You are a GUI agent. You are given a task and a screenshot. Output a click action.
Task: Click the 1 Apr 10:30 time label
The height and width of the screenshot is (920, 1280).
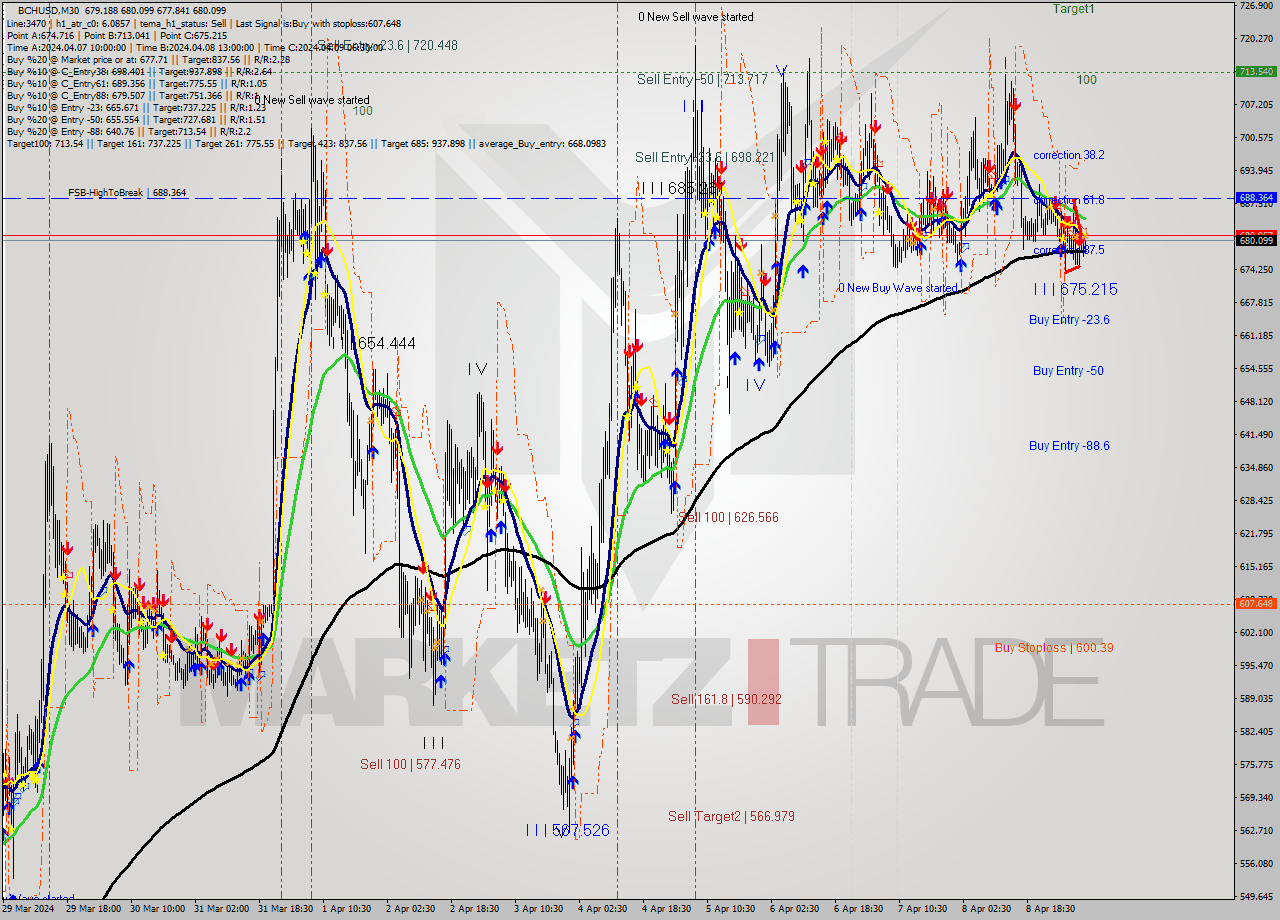pos(348,909)
